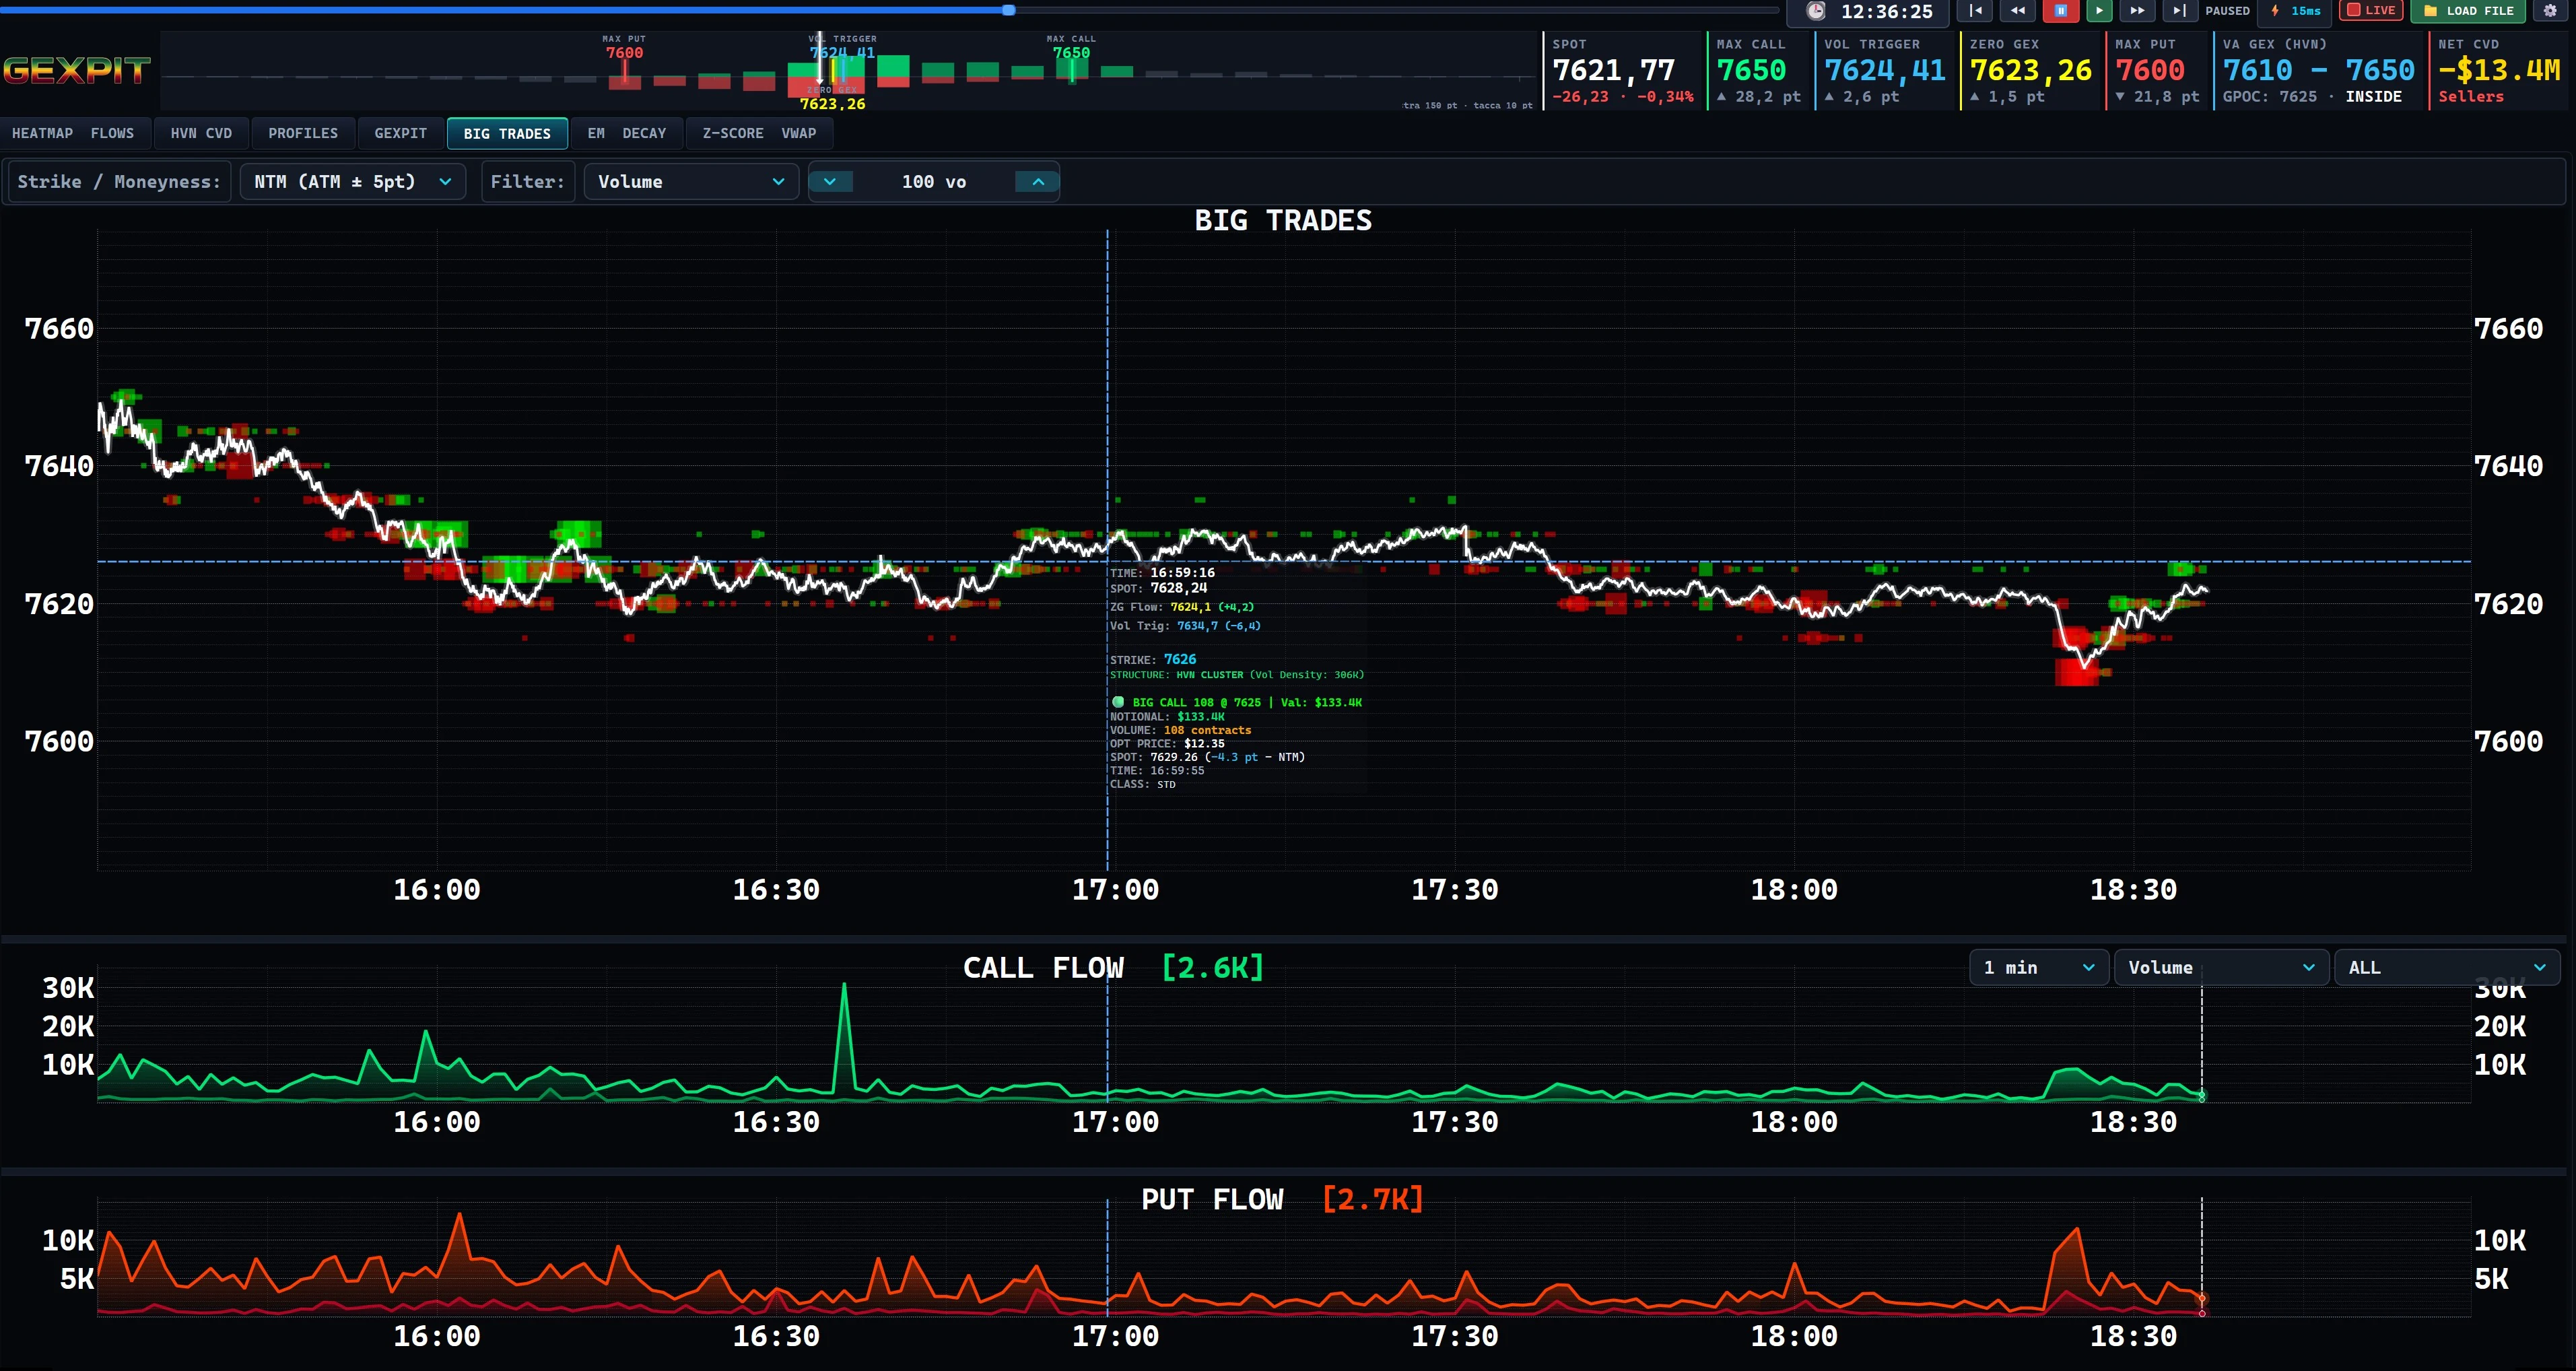Fast forward the replay
The width and height of the screenshot is (2576, 1371).
pyautogui.click(x=2137, y=11)
